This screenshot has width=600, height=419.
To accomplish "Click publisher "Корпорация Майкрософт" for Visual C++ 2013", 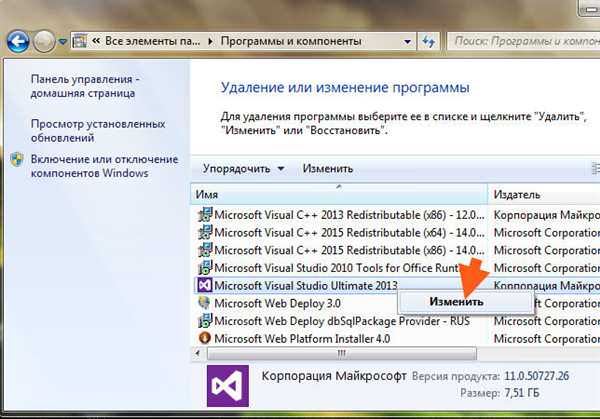I will pyautogui.click(x=546, y=215).
